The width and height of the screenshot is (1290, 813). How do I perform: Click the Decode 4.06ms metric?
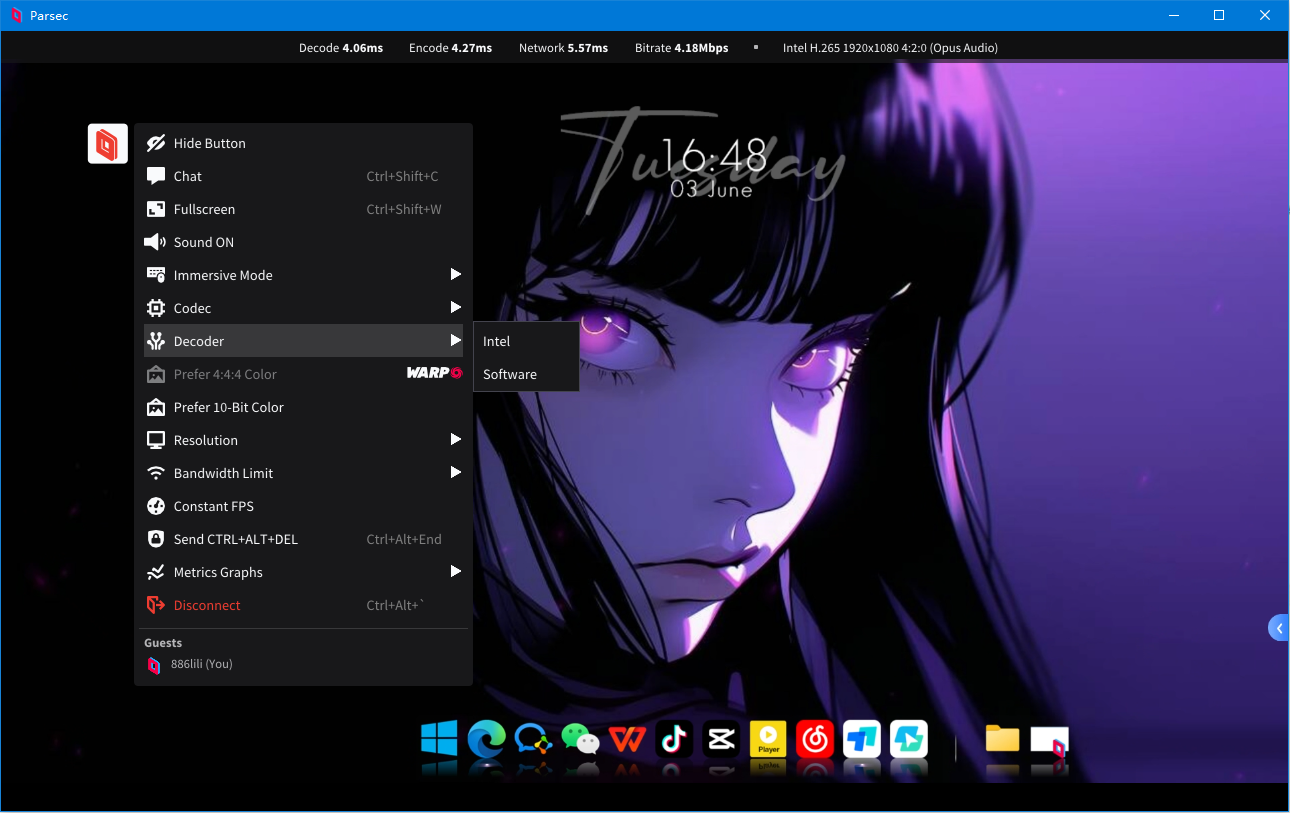[341, 48]
